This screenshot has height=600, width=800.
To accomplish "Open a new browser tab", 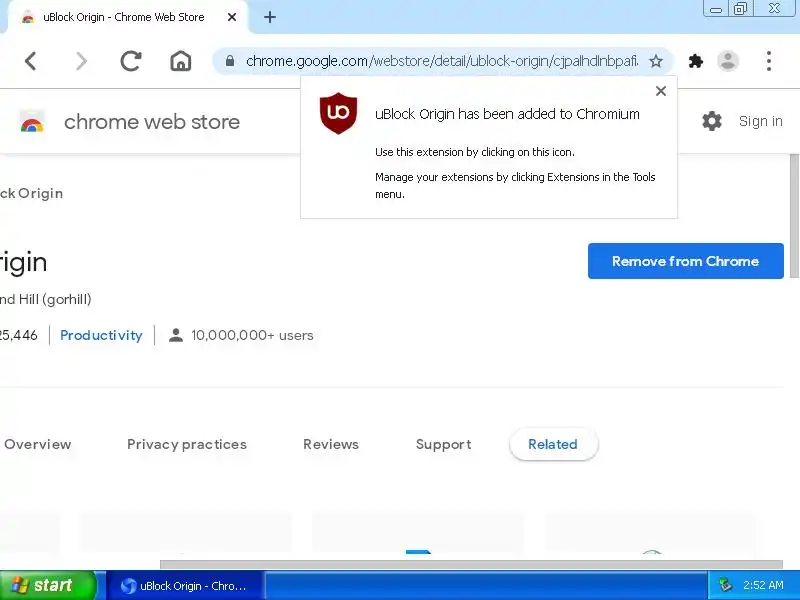I will click(270, 17).
